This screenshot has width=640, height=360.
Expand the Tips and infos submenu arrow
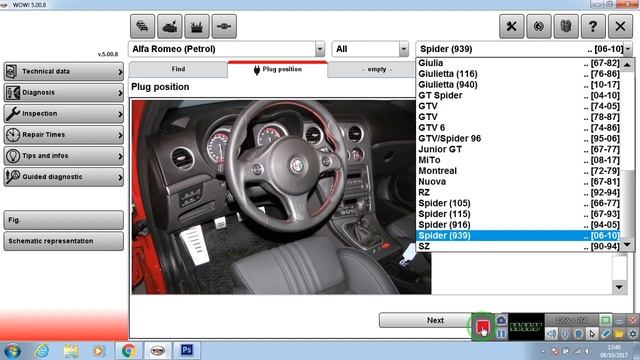point(120,156)
